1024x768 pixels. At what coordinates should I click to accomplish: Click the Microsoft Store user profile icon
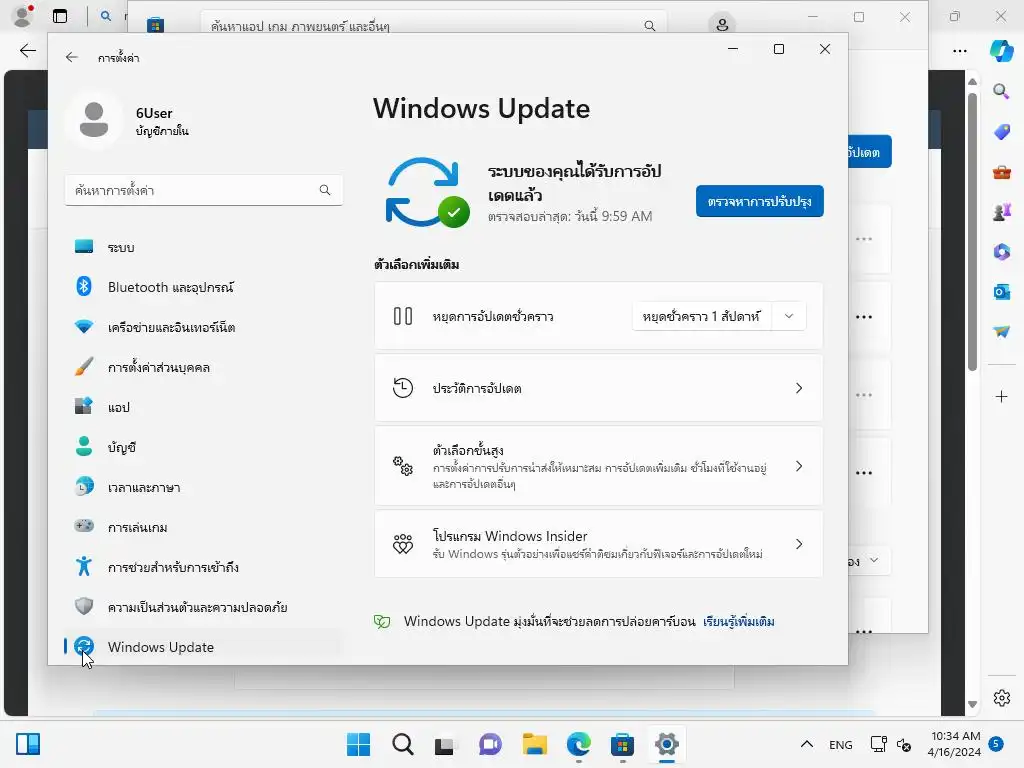point(722,25)
